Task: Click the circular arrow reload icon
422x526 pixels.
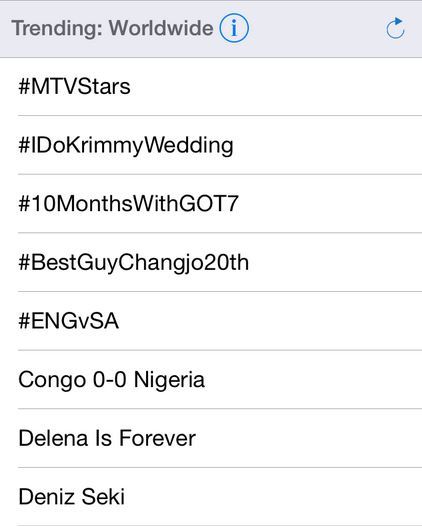Action: [395, 28]
